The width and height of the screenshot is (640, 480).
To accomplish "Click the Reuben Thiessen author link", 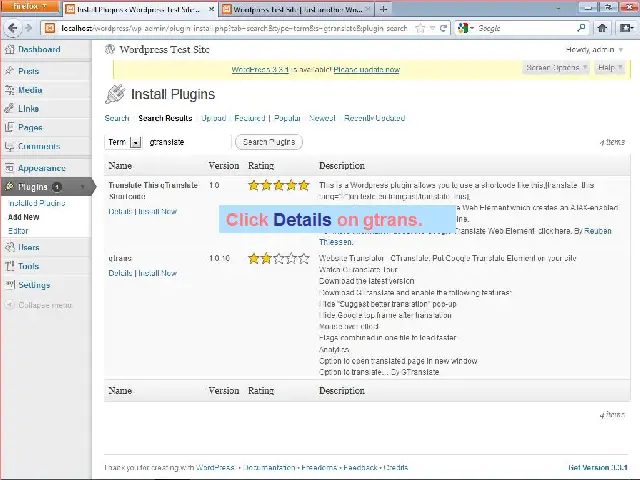I will tap(598, 231).
